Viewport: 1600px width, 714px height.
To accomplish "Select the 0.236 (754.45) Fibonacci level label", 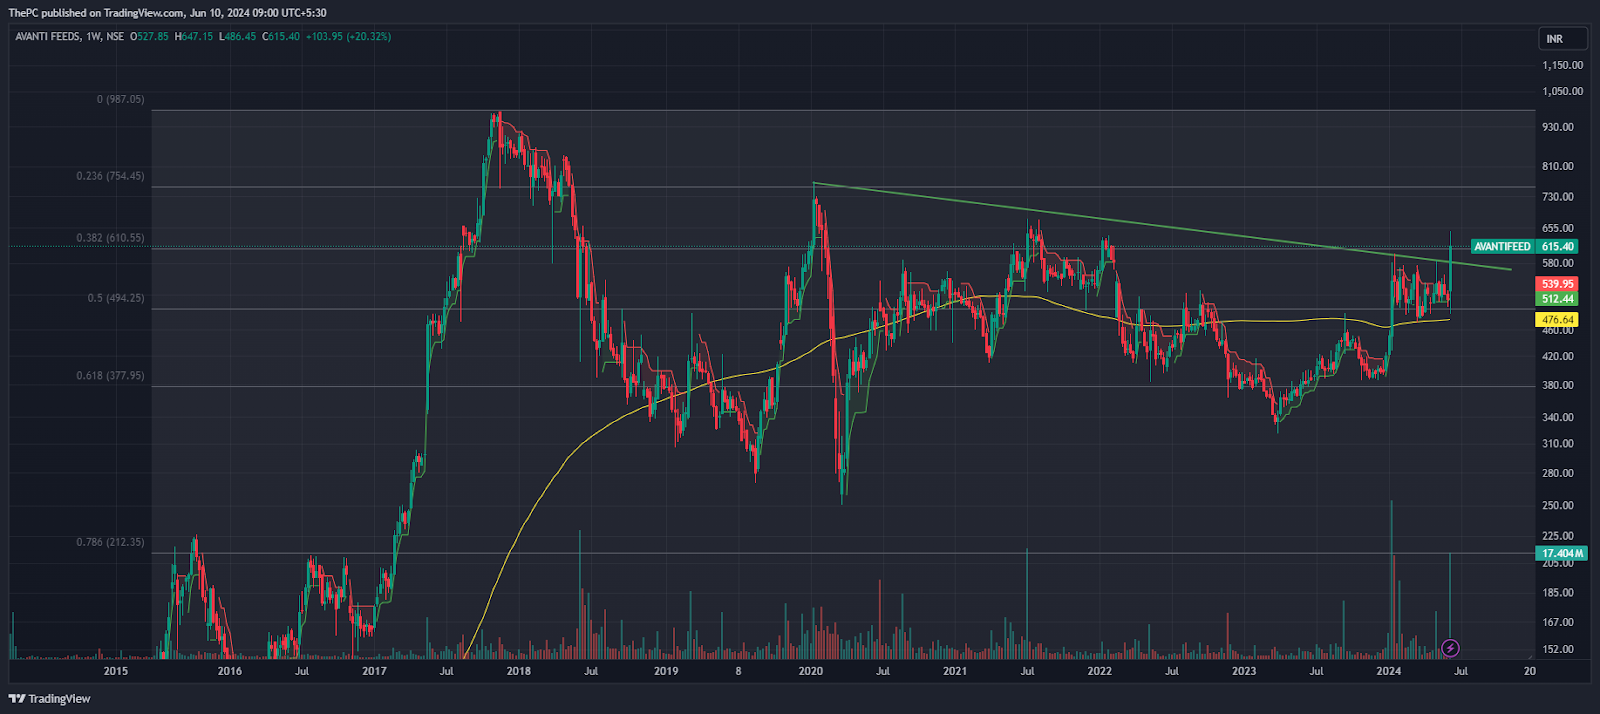I will [110, 176].
